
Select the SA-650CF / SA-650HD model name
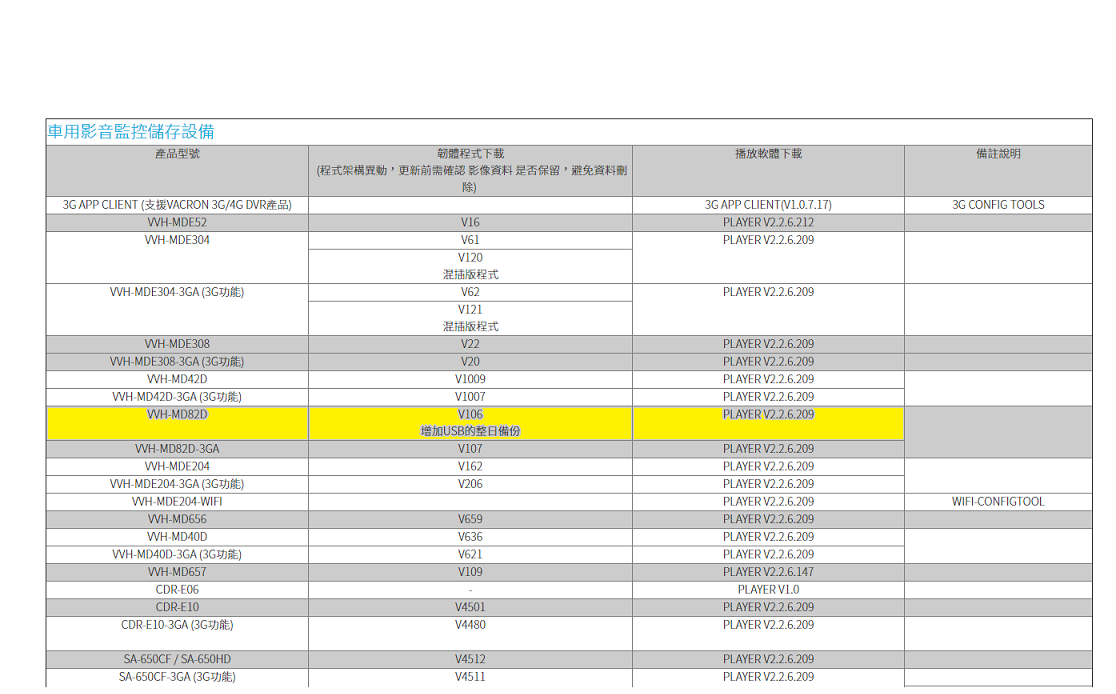pyautogui.click(x=177, y=660)
